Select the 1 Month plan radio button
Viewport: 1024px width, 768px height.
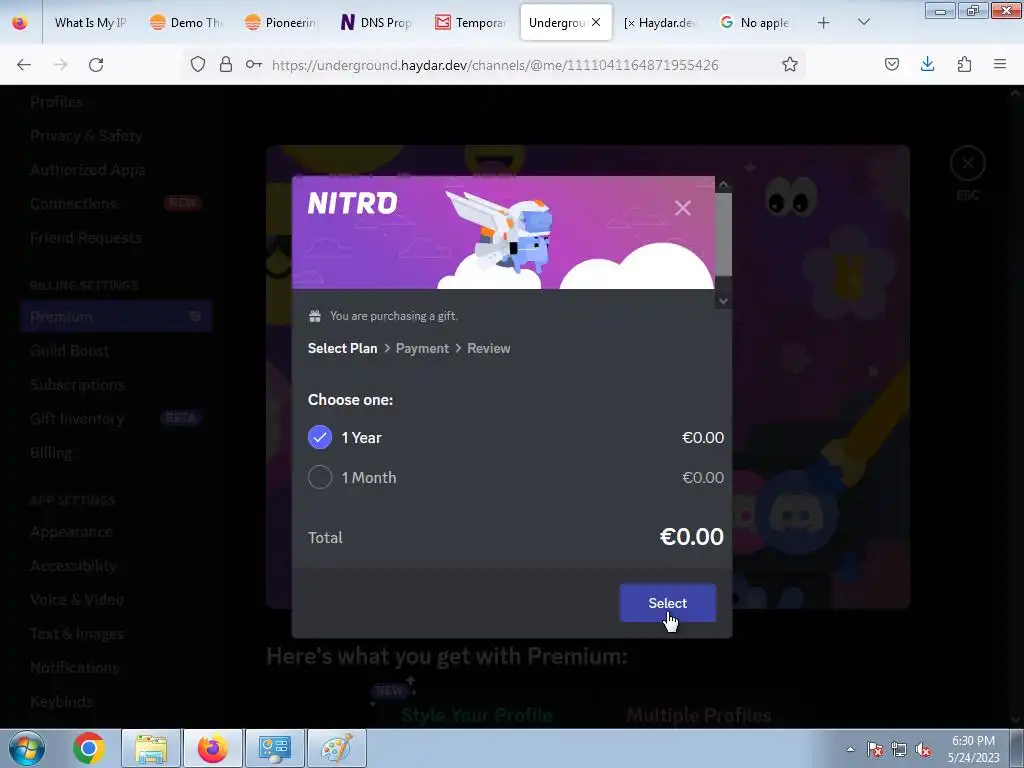pyautogui.click(x=320, y=477)
